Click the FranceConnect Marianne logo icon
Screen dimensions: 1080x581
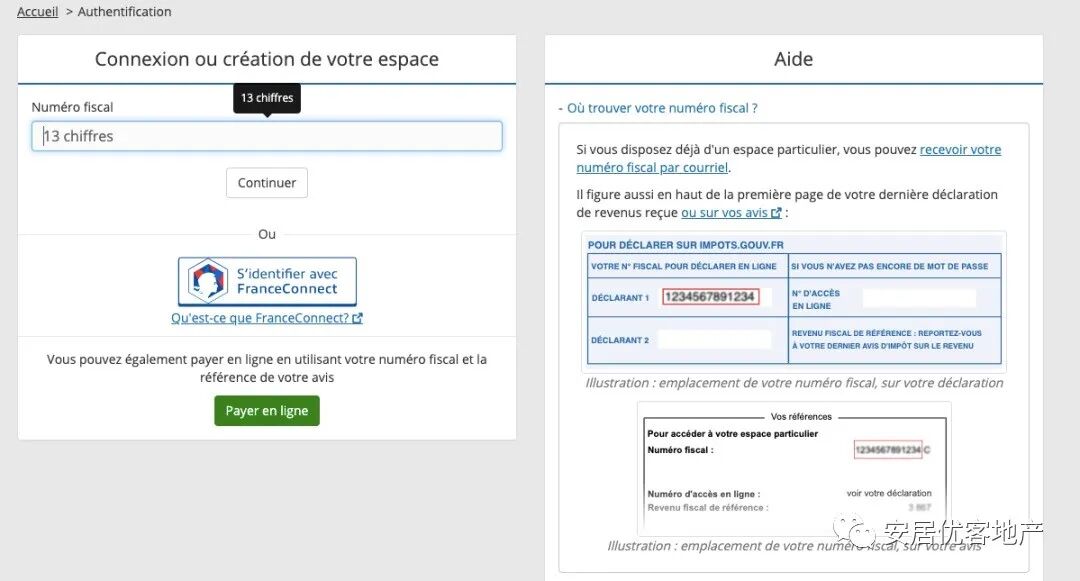(208, 281)
